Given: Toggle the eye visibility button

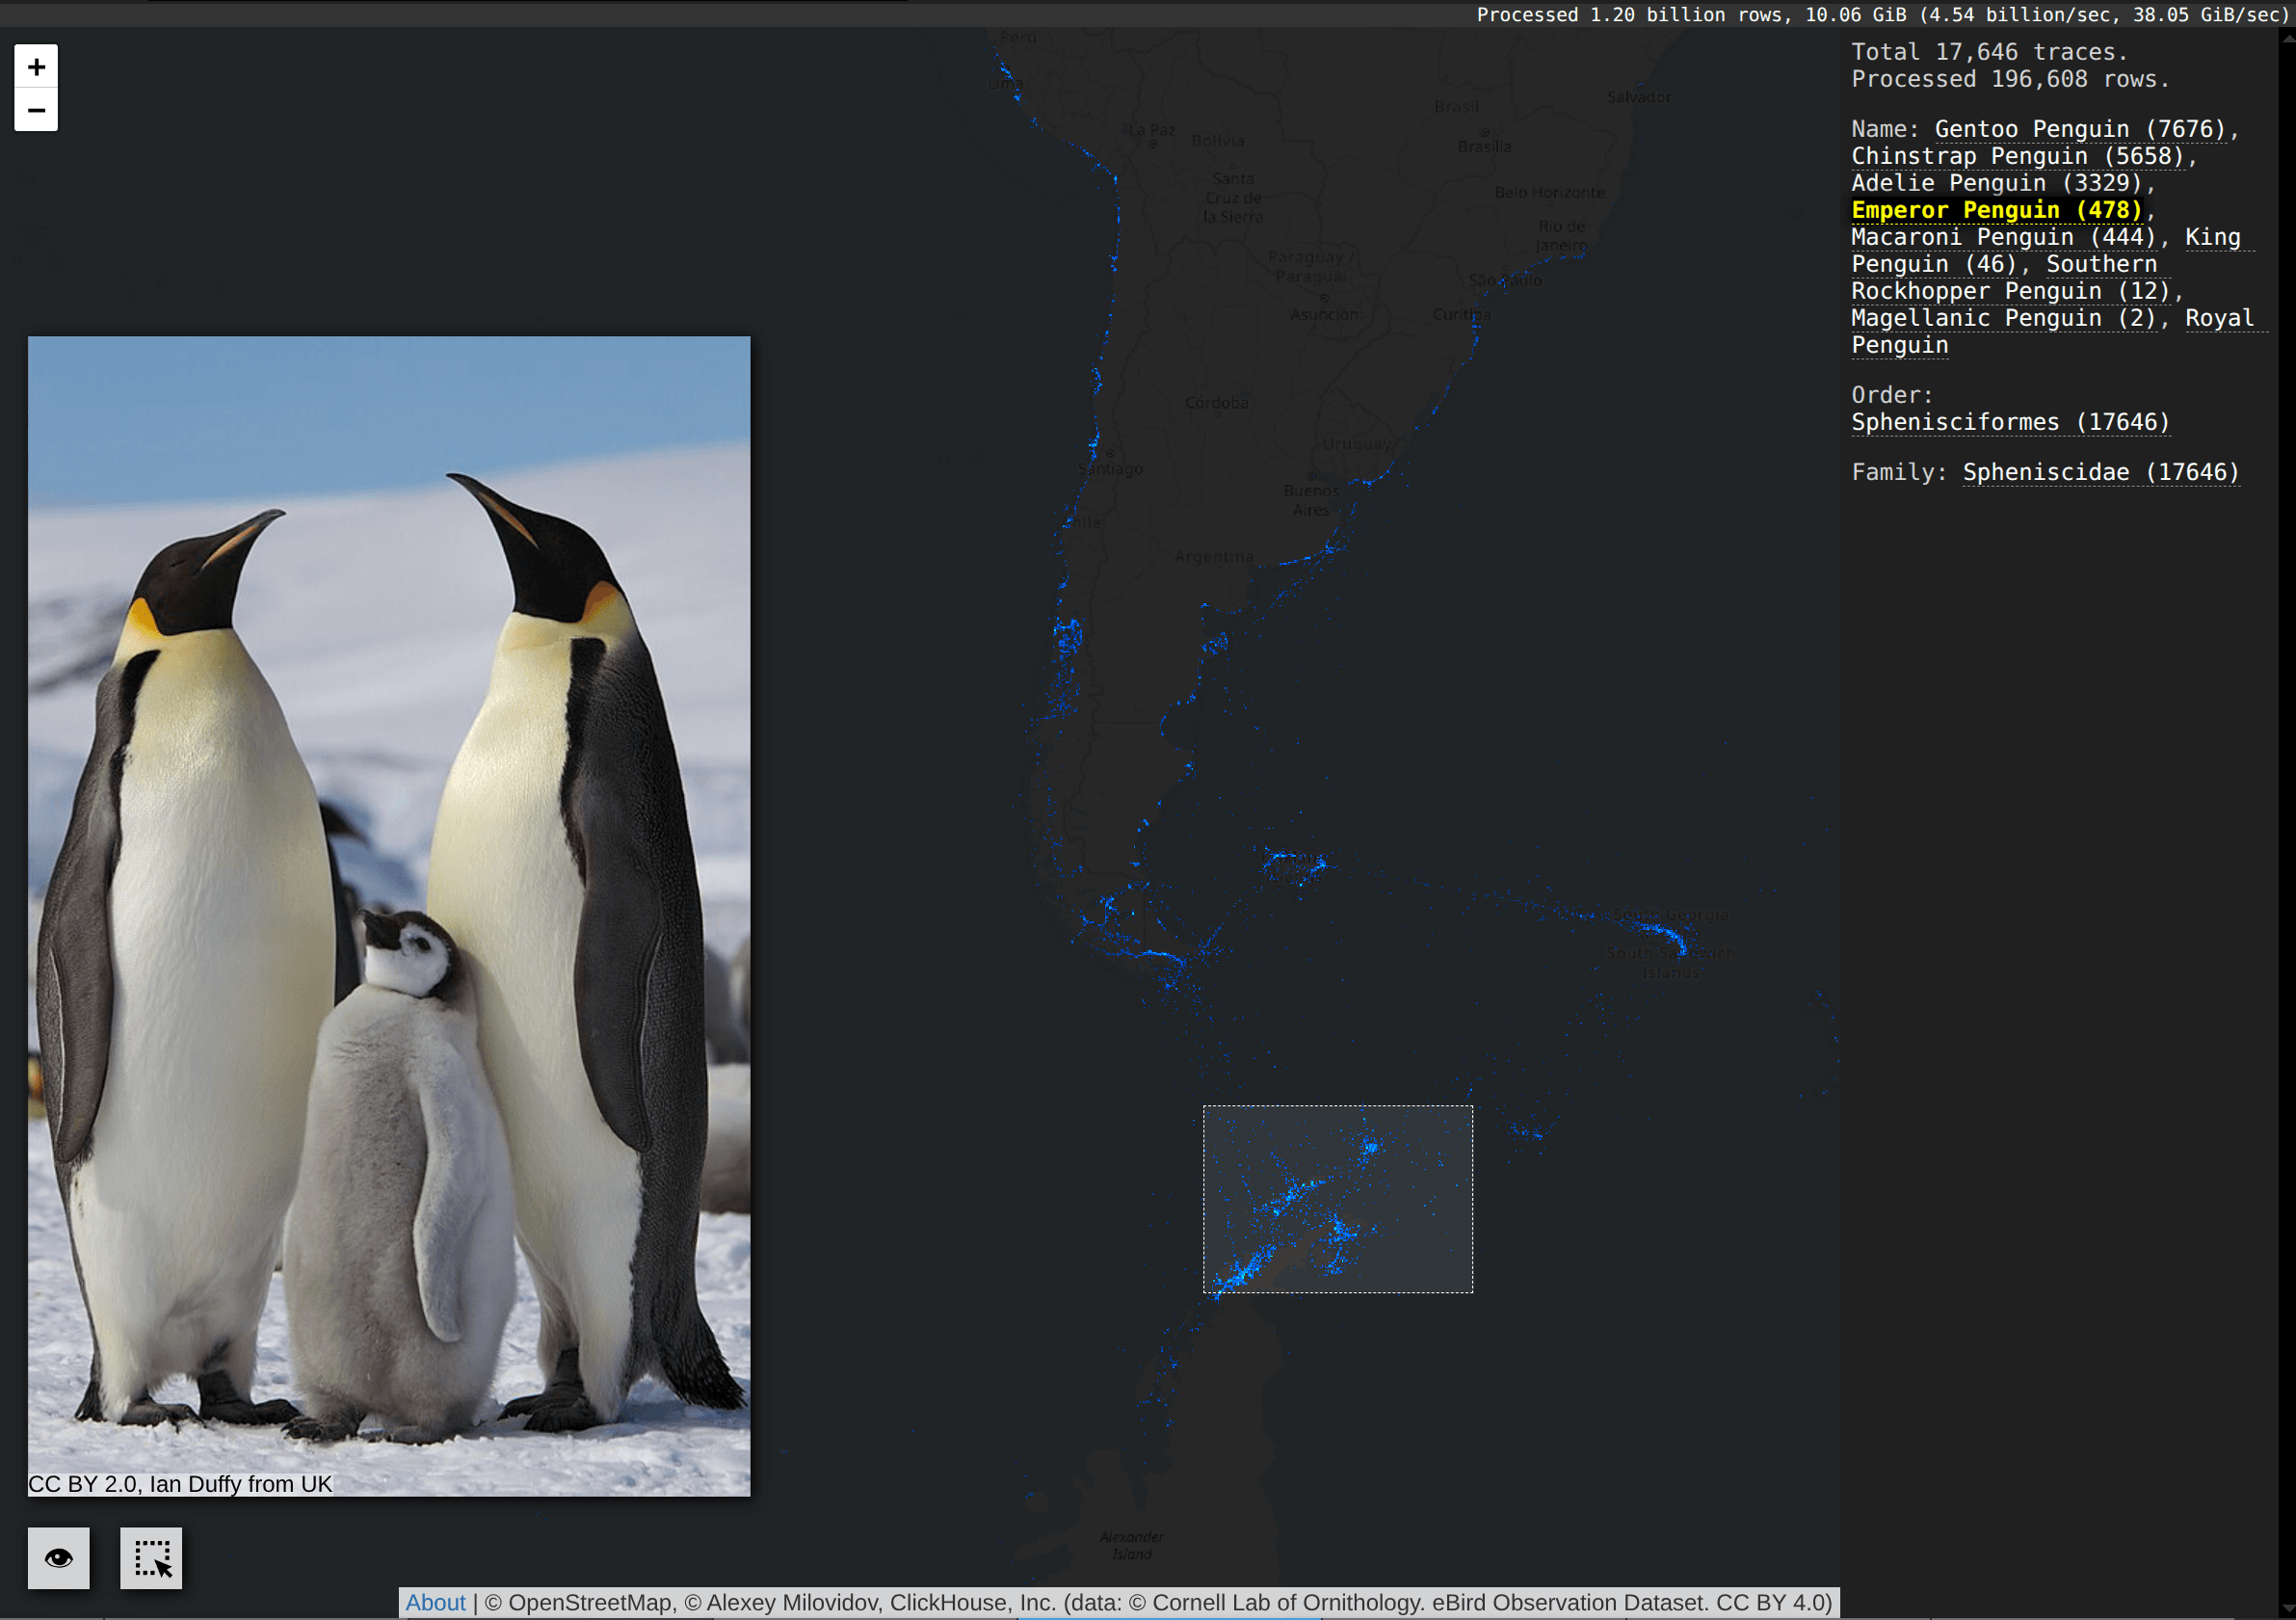Looking at the screenshot, I should click(58, 1557).
